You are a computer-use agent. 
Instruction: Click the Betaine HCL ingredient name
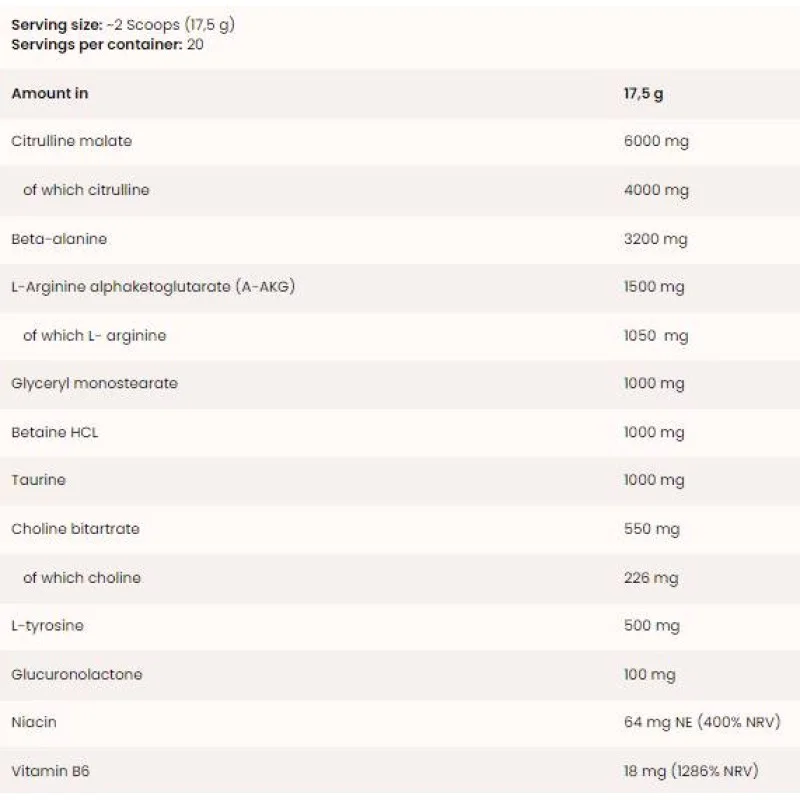(55, 432)
